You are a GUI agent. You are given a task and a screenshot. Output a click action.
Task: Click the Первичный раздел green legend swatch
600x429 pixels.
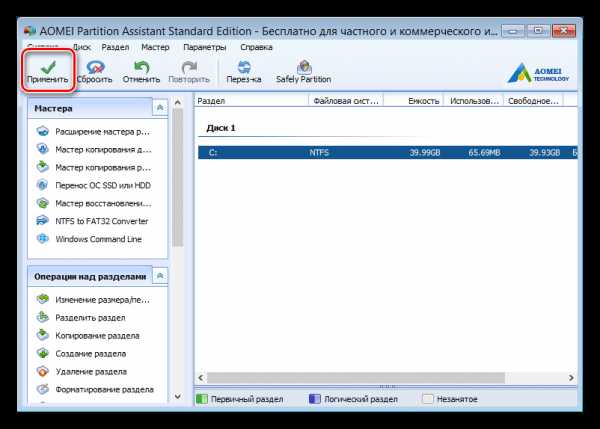tap(202, 399)
